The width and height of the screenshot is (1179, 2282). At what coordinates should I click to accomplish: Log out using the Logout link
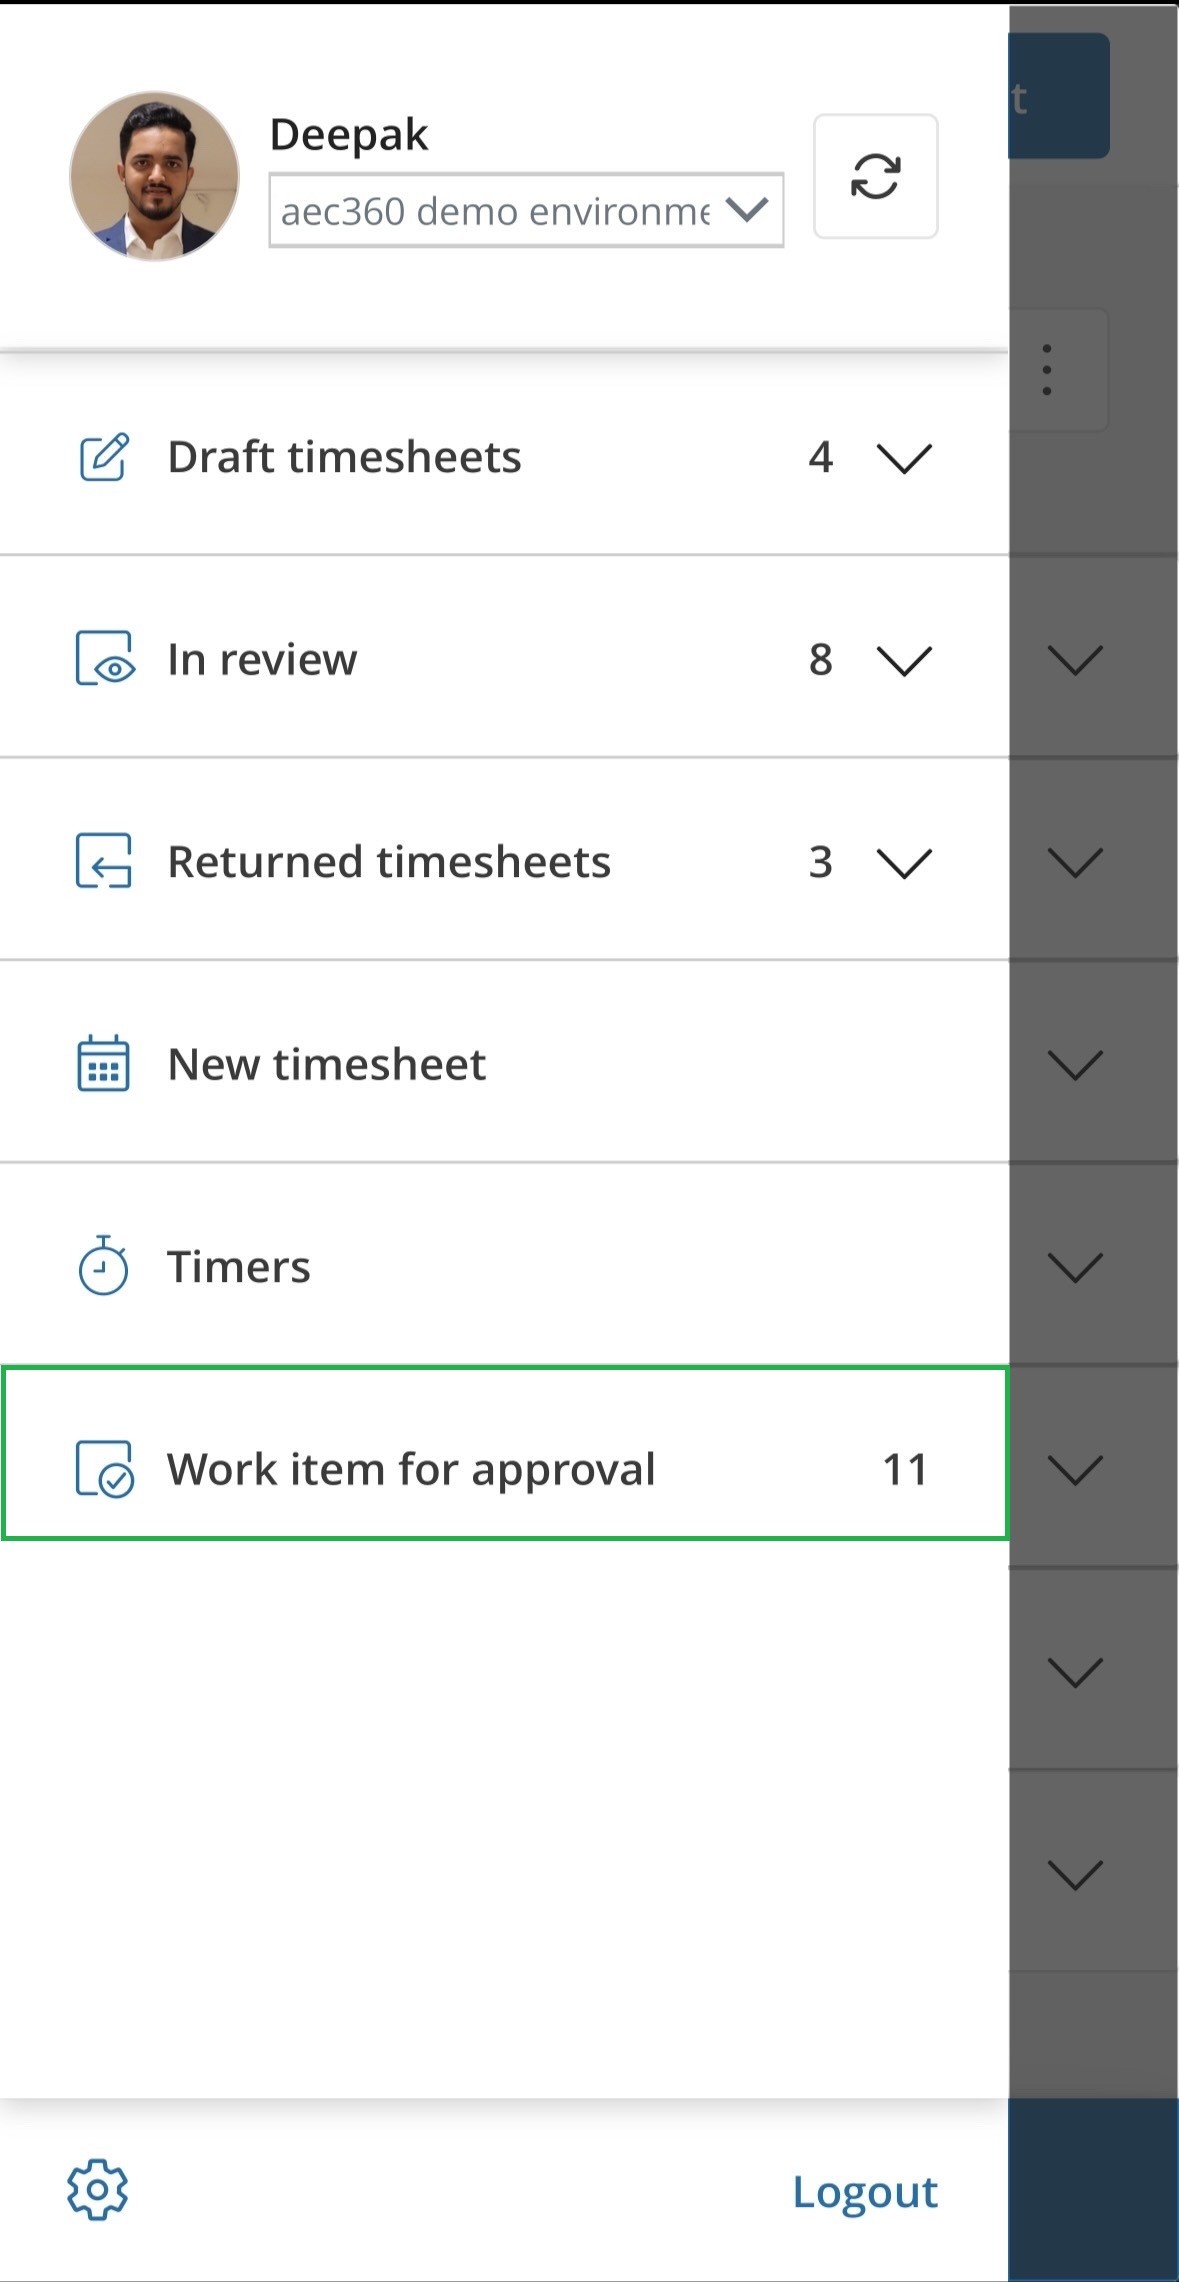tap(865, 2192)
